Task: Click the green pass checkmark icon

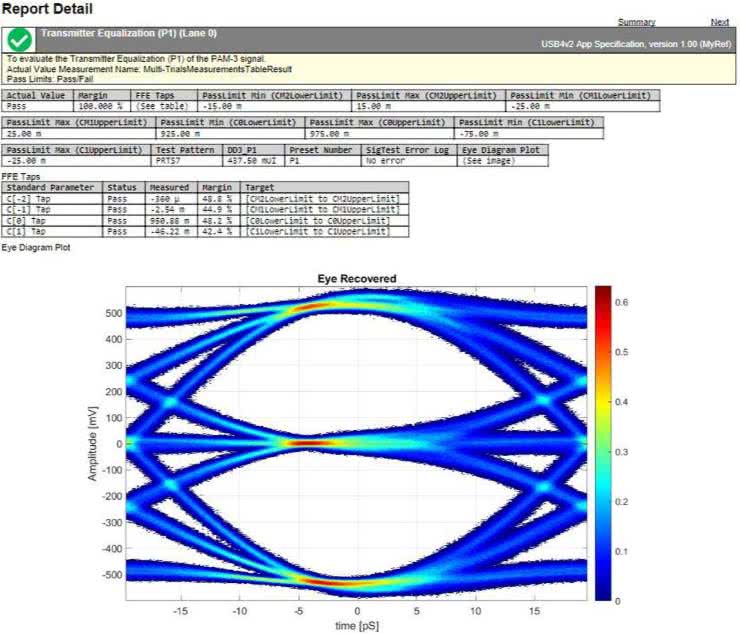Action: [x=19, y=39]
